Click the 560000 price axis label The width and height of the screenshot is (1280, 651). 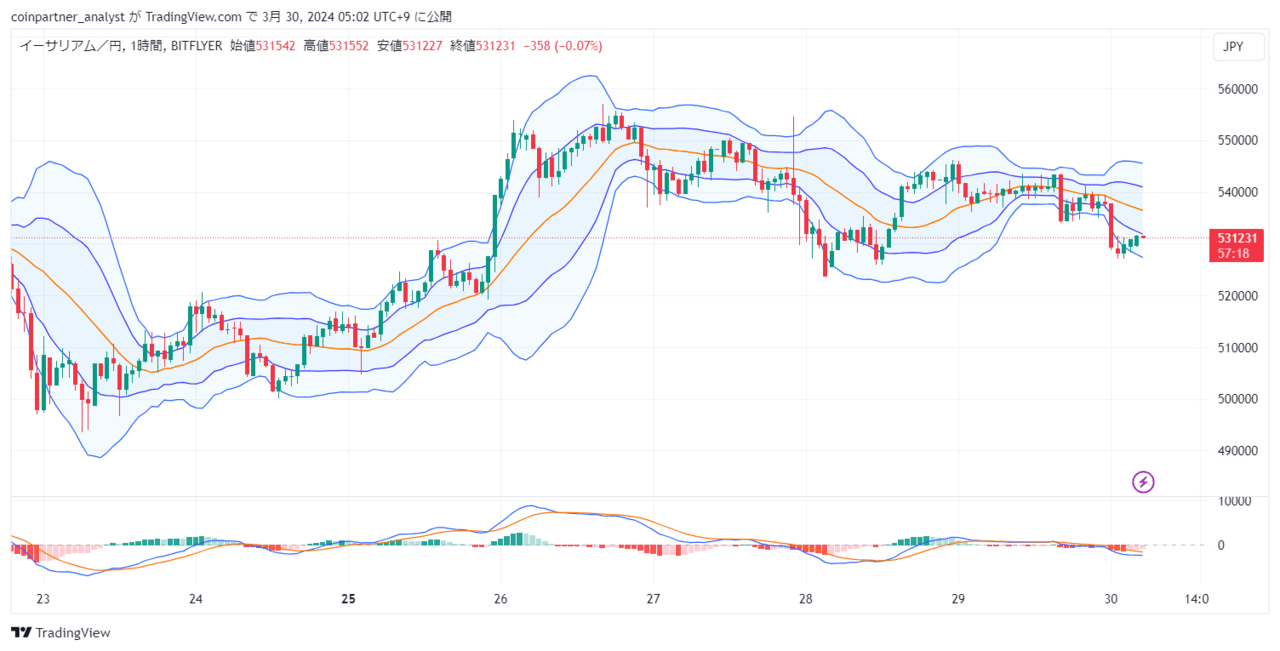(1237, 89)
